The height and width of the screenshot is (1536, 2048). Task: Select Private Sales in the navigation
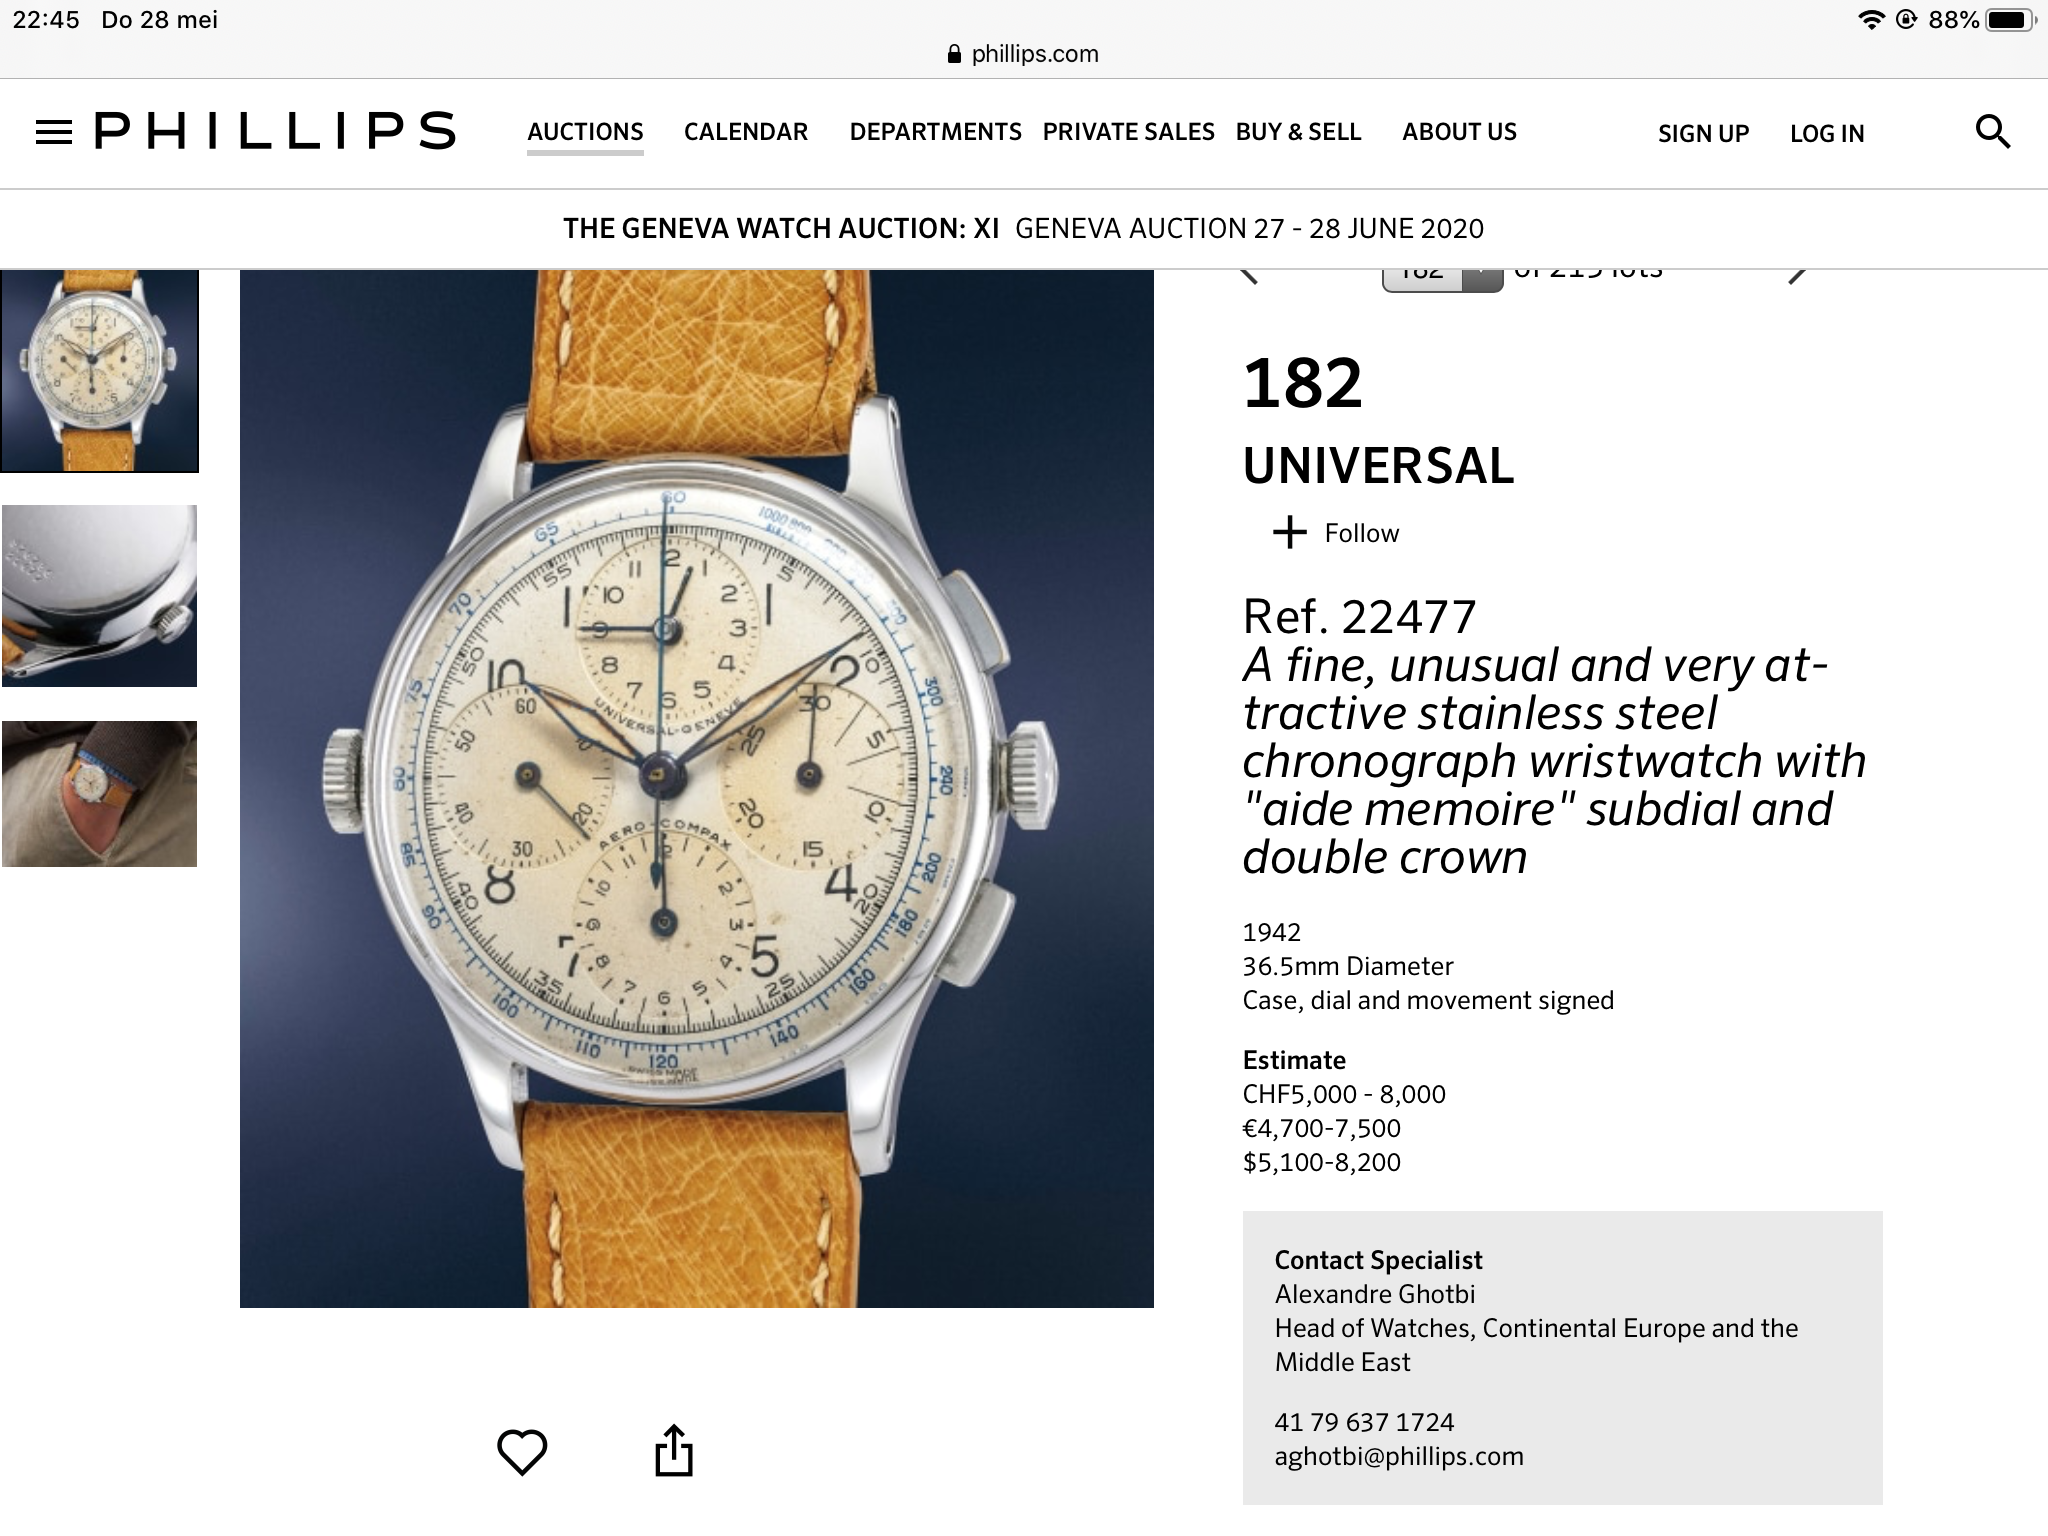point(1128,132)
